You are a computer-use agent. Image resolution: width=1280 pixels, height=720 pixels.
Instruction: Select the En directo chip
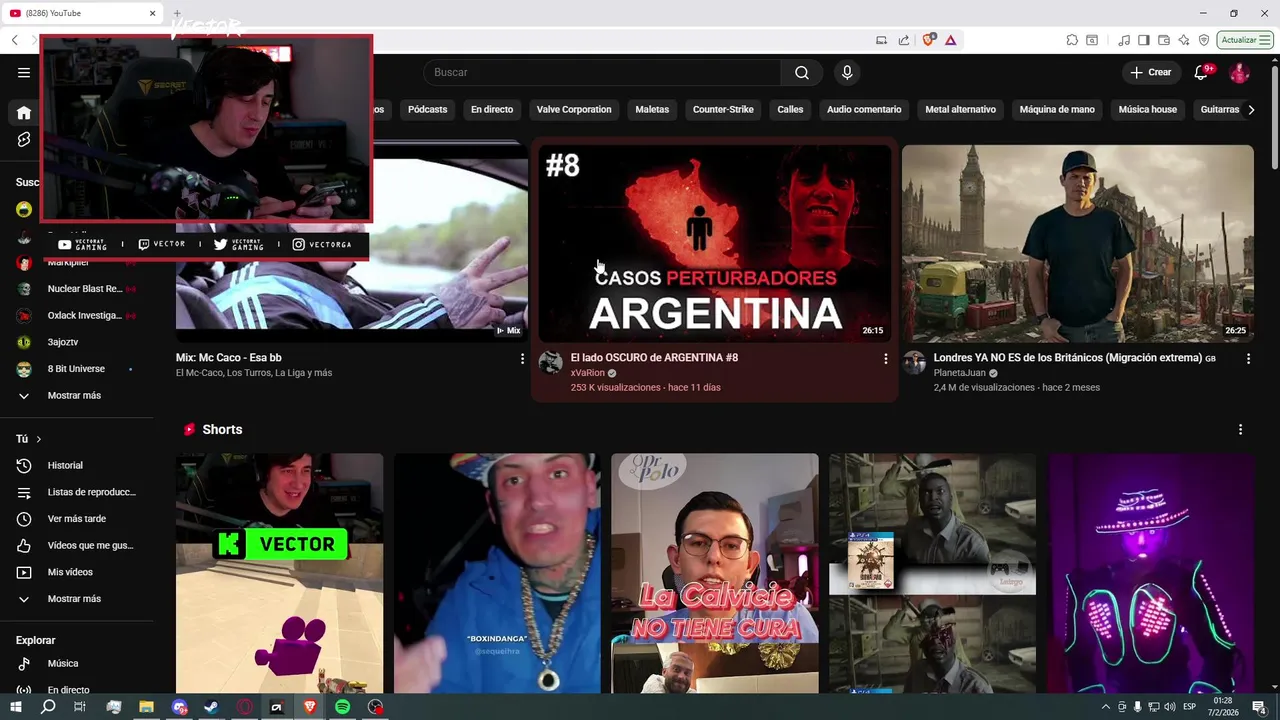click(492, 109)
